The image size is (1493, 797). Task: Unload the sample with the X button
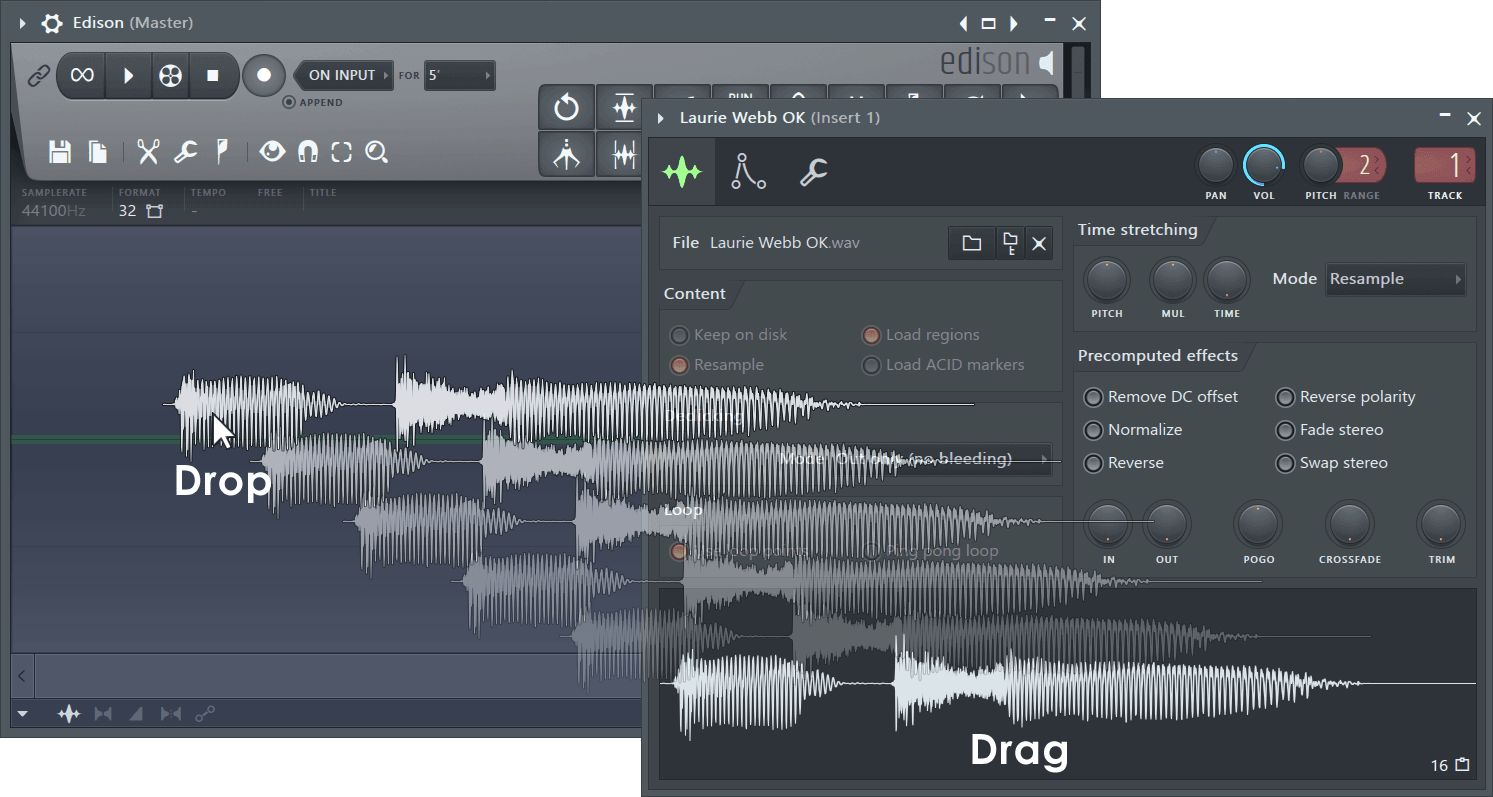1039,243
